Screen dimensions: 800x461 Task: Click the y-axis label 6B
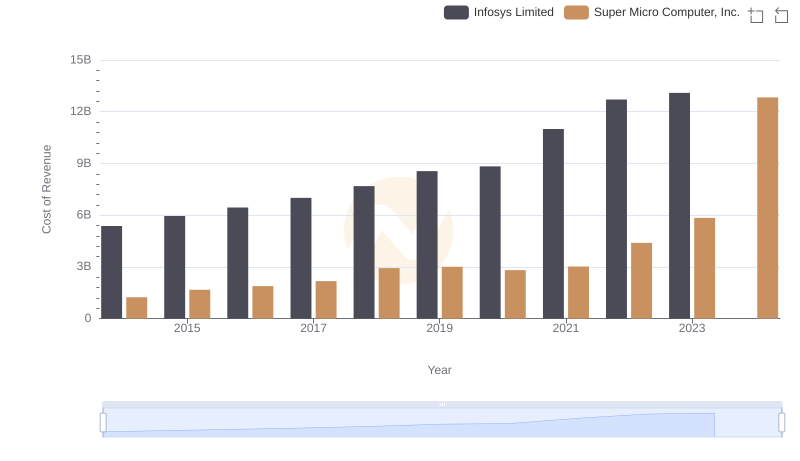coord(84,215)
